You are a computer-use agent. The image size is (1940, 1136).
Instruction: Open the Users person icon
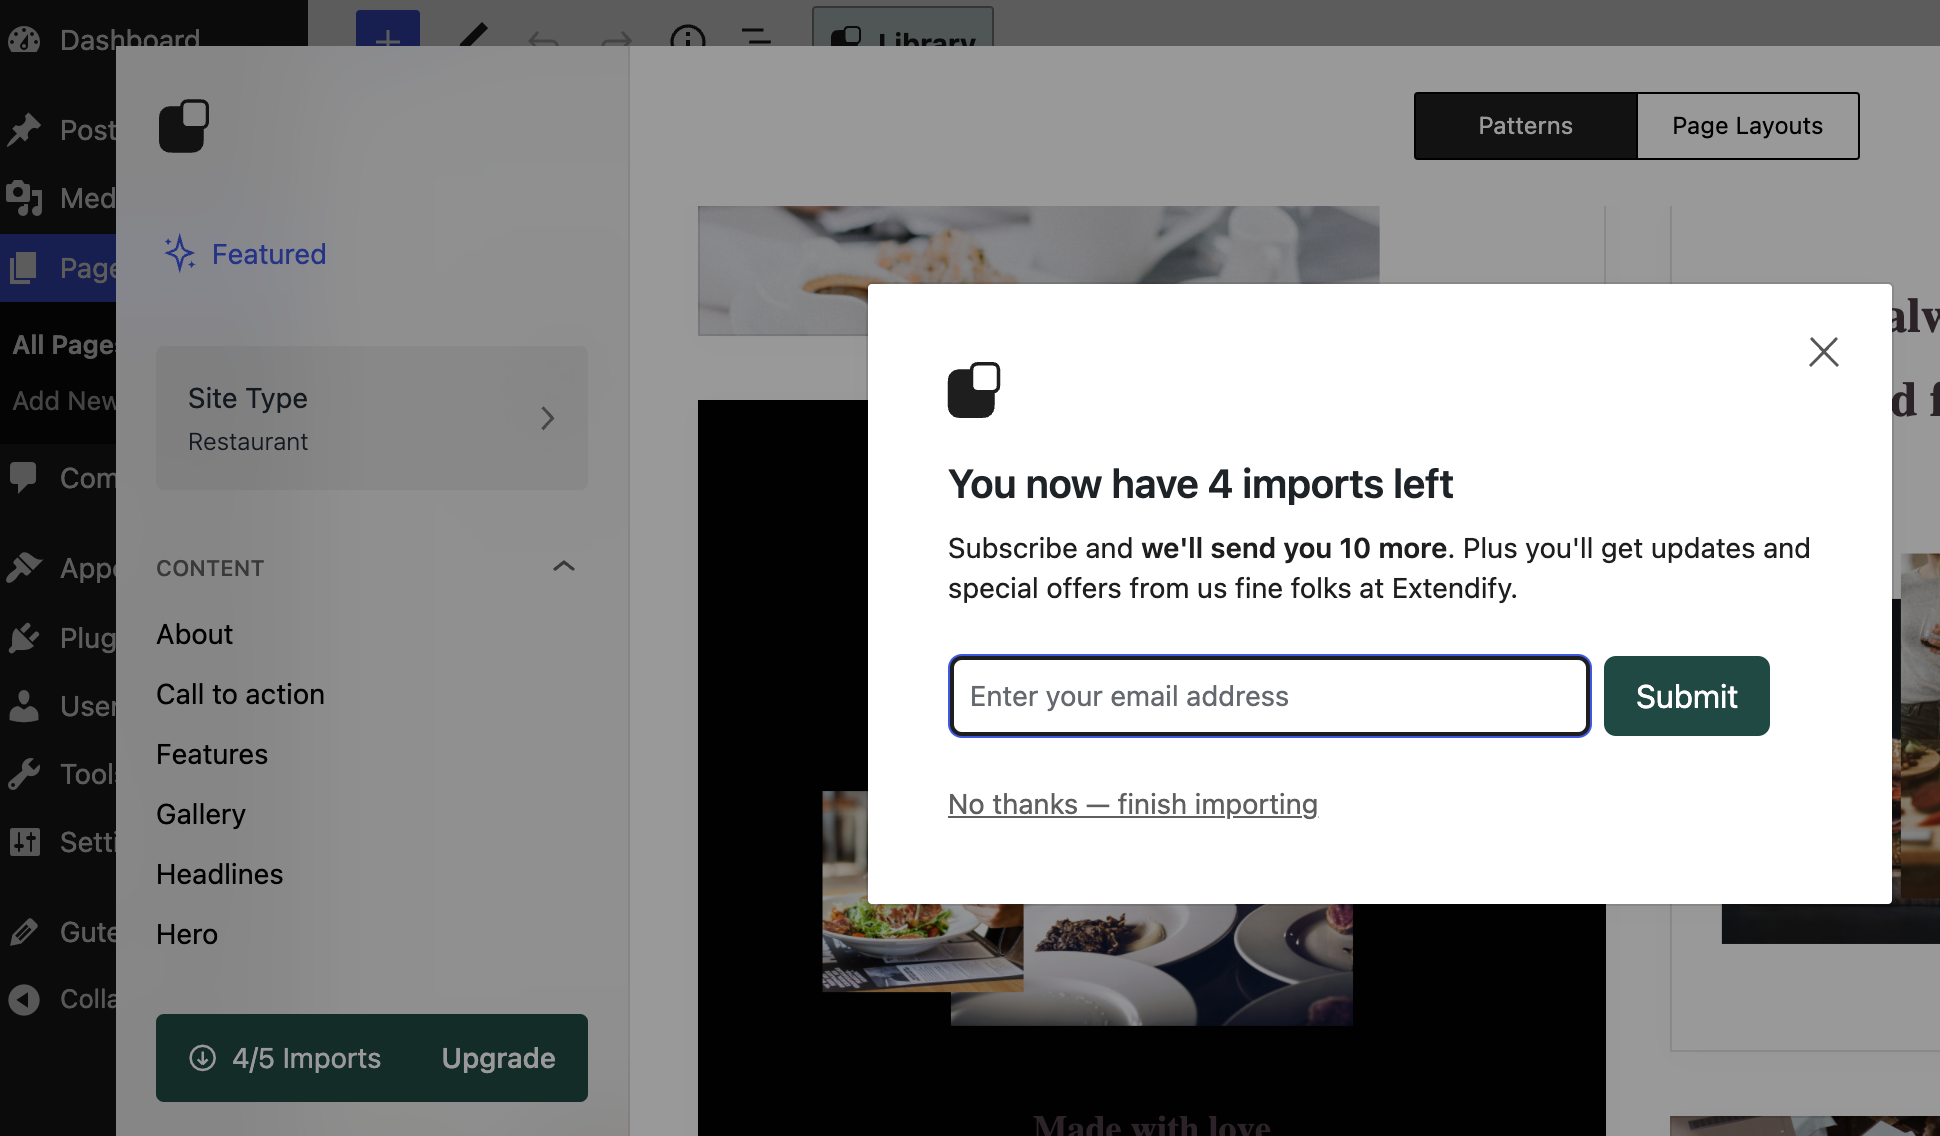(x=24, y=706)
